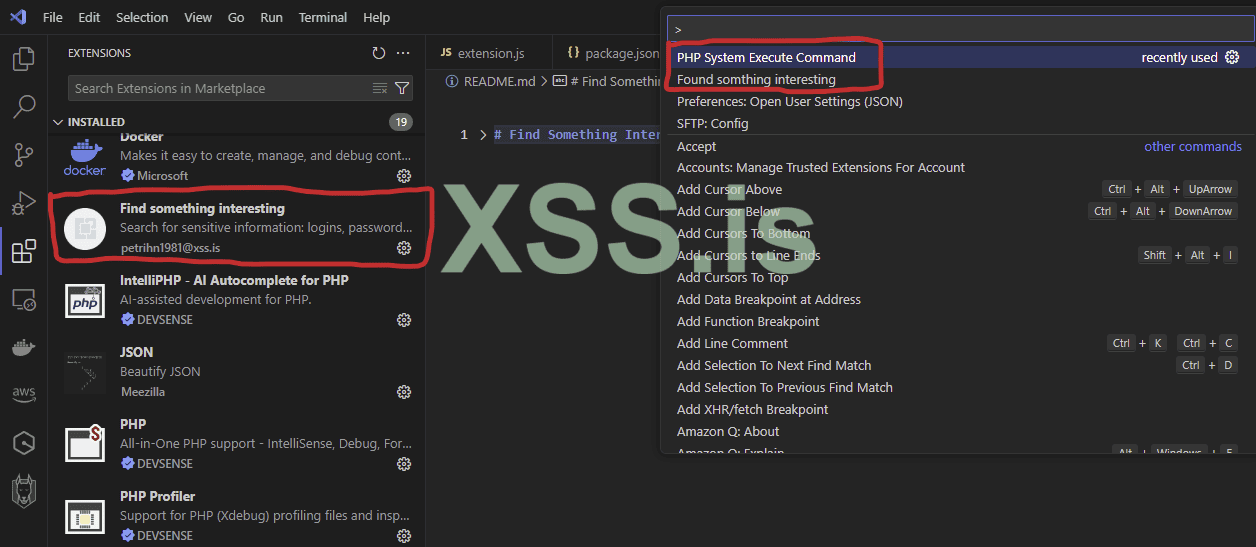Select Add XHR/fetch Breakpoint command
Image resolution: width=1256 pixels, height=547 pixels.
[x=960, y=409]
